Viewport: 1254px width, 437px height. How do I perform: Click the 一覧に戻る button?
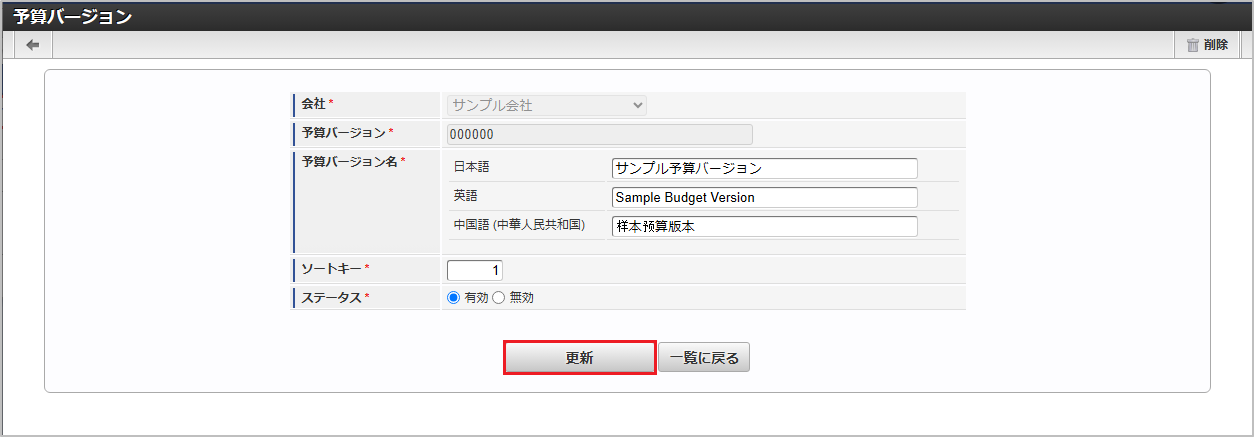click(704, 358)
